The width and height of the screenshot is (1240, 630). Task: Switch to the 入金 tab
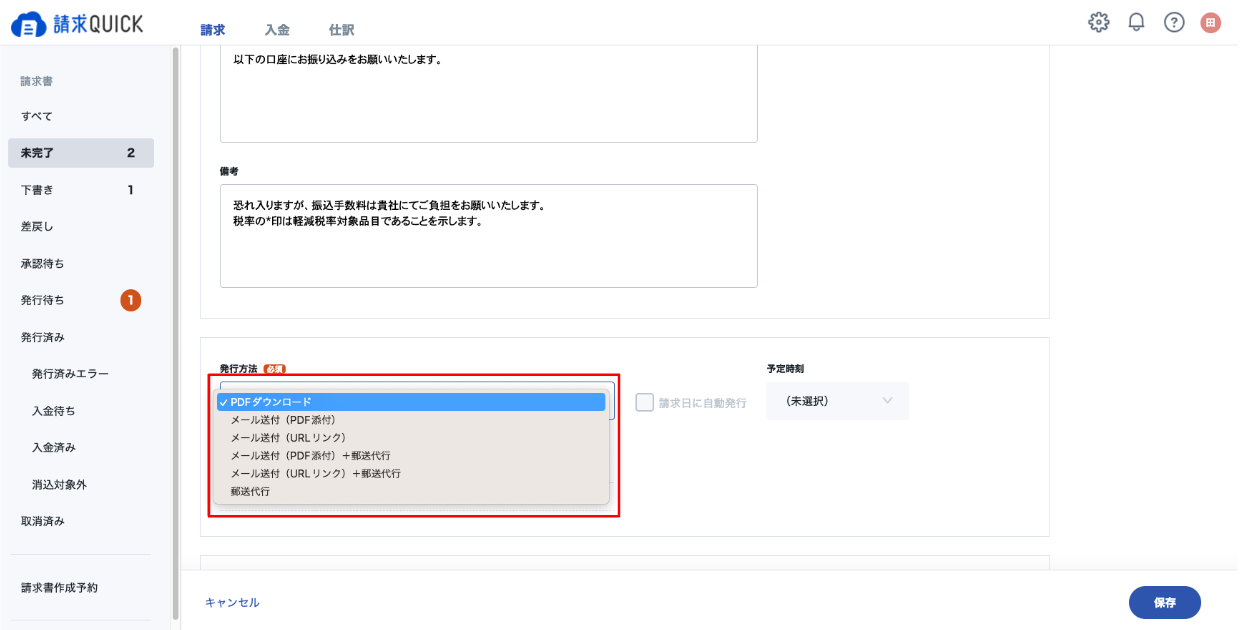point(277,30)
